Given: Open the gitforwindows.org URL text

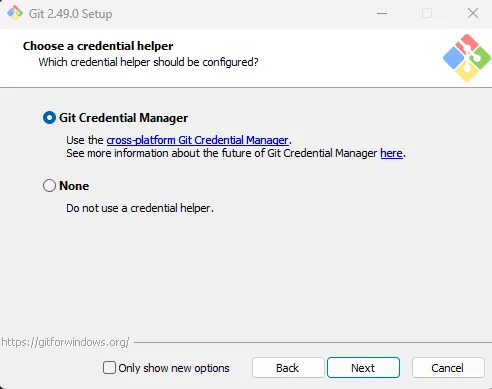Looking at the screenshot, I should (x=65, y=342).
